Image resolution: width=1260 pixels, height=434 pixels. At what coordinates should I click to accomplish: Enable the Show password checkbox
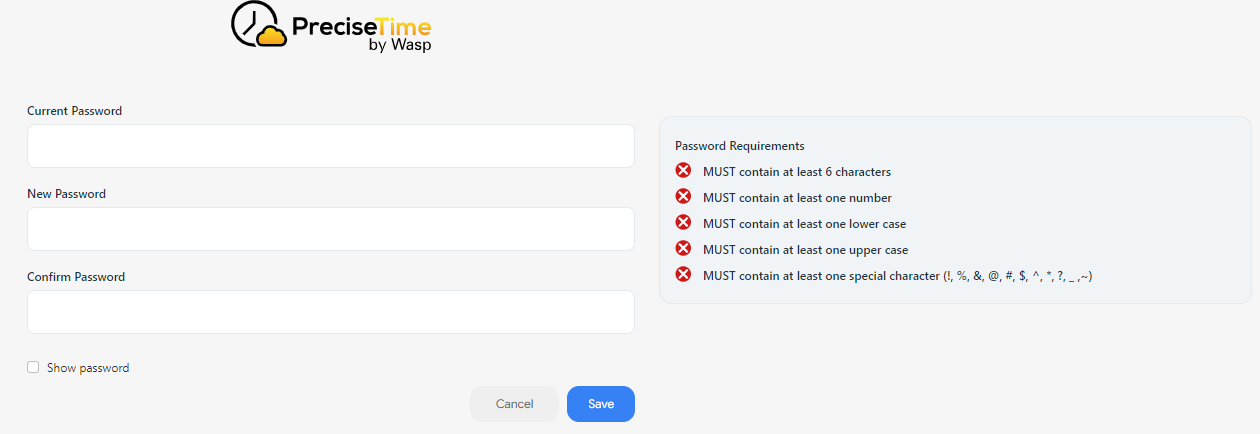(33, 367)
